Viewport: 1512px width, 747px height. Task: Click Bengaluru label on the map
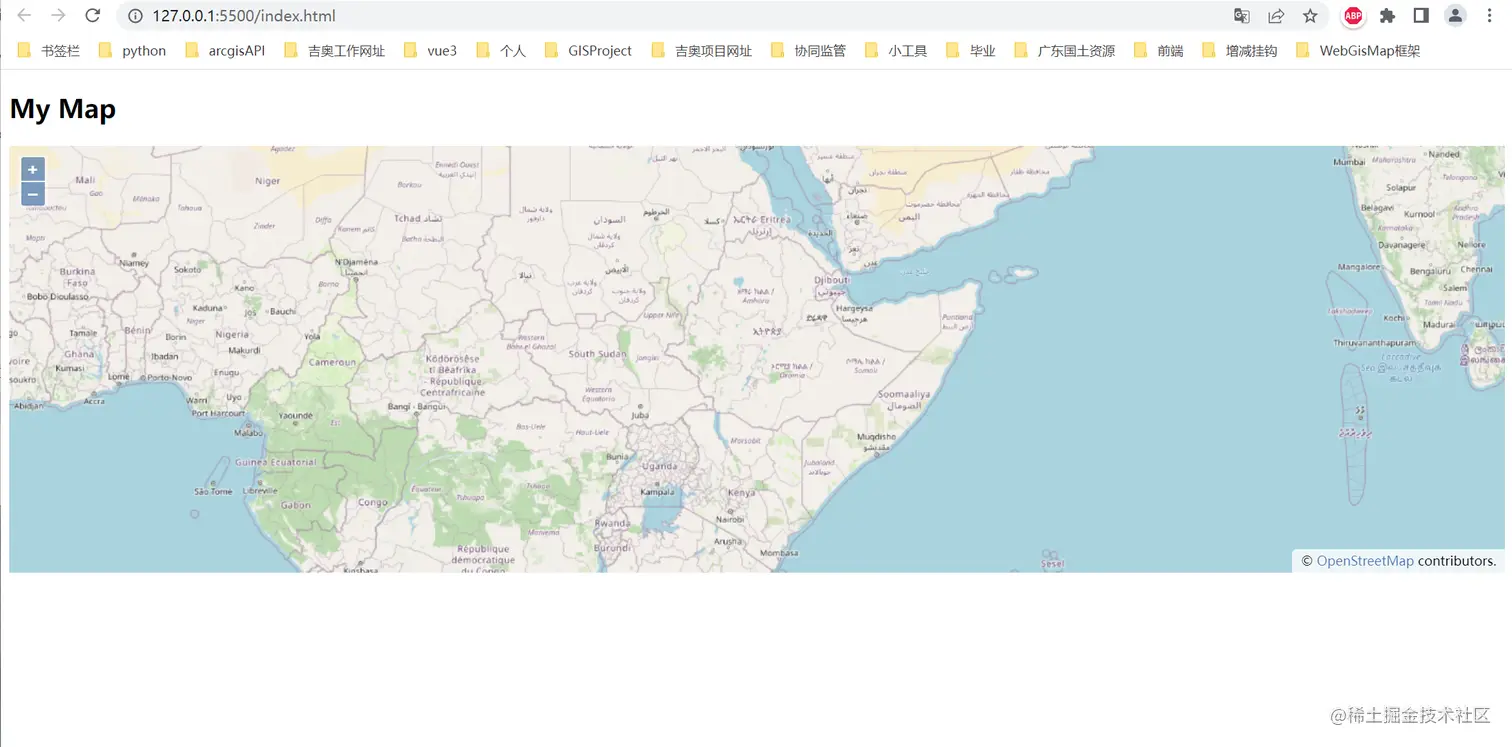(x=1429, y=271)
